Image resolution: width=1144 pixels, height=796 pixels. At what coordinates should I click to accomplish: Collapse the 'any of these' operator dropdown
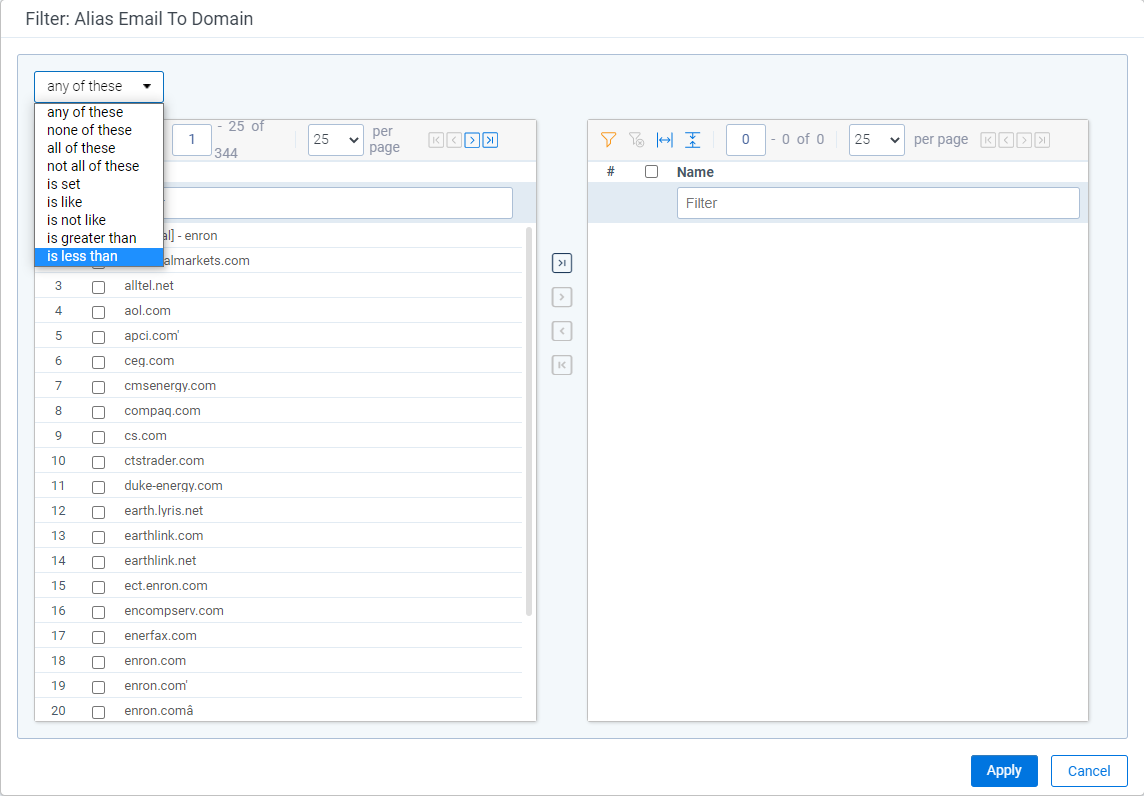[98, 86]
